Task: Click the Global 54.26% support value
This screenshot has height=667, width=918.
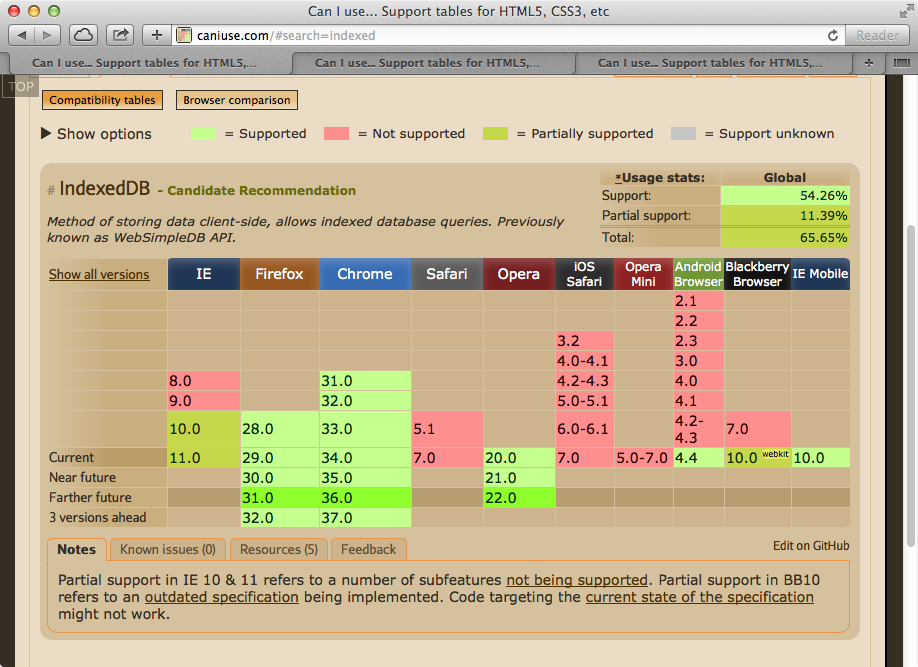Action: [x=785, y=196]
